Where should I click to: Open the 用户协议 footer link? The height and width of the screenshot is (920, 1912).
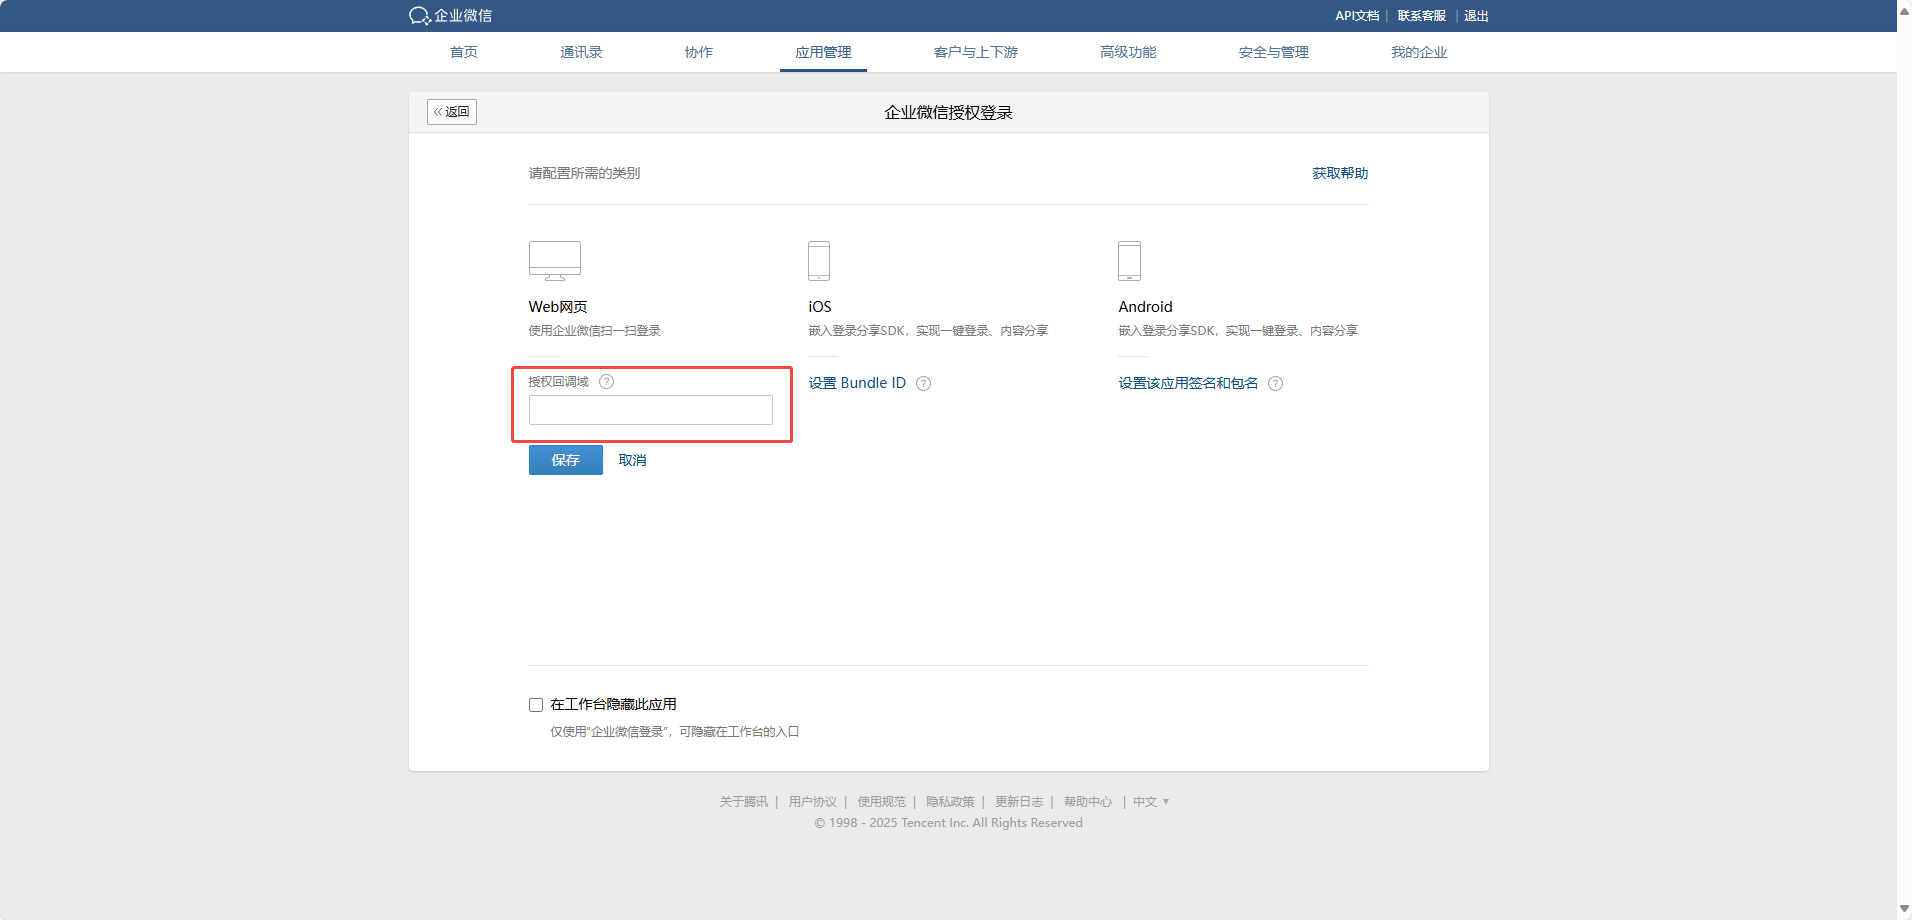[813, 802]
